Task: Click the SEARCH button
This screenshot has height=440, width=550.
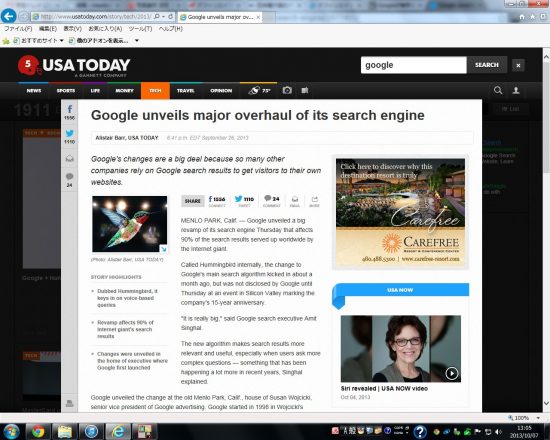Action: pyautogui.click(x=487, y=65)
